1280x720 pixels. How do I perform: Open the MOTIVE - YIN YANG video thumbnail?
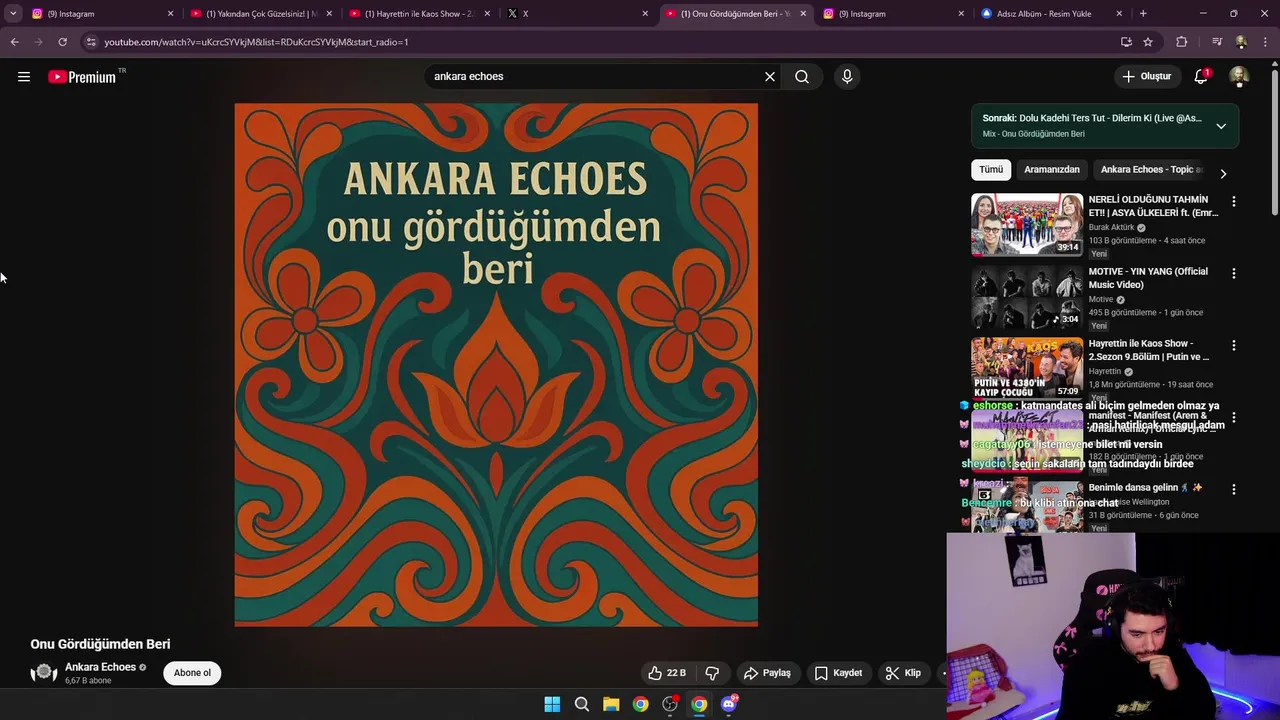click(x=1027, y=296)
